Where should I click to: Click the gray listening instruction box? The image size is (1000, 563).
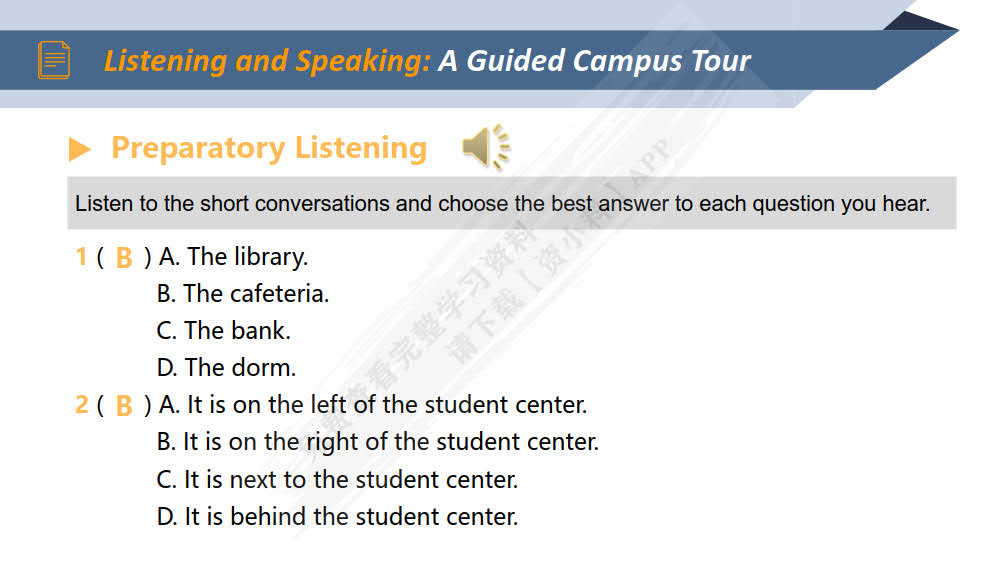tap(511, 204)
